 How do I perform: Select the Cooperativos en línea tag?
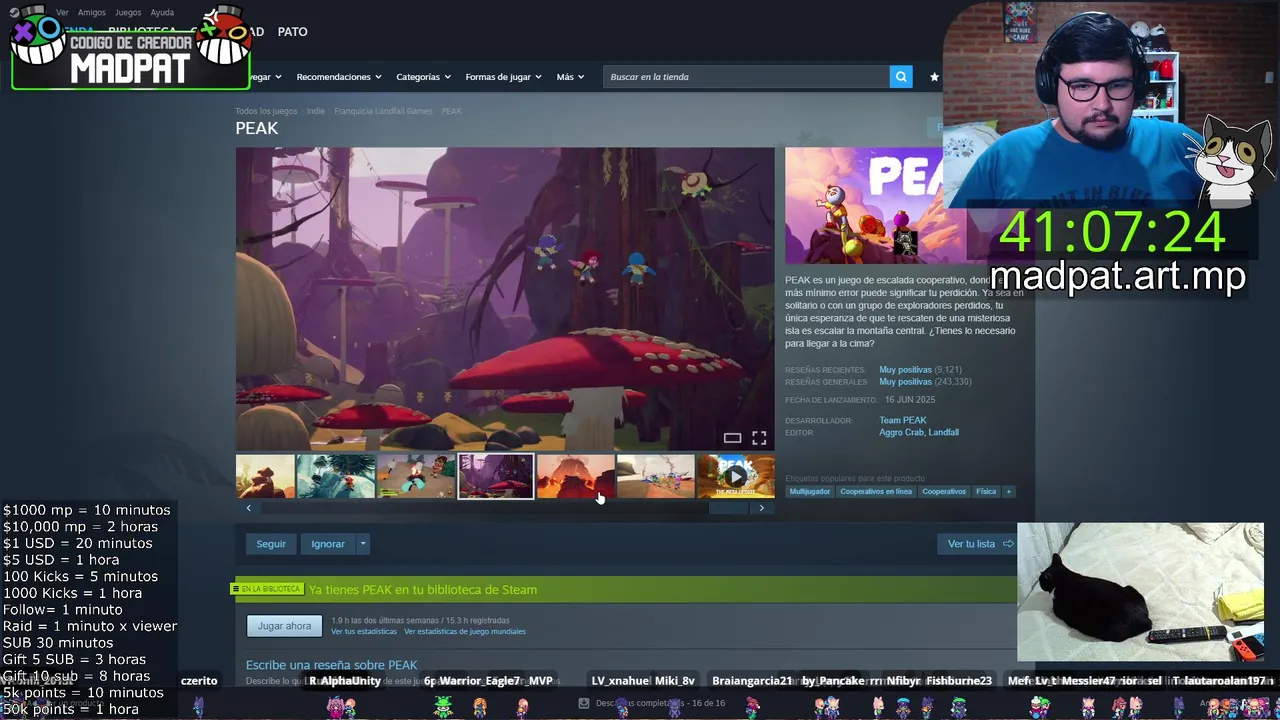[x=876, y=492]
